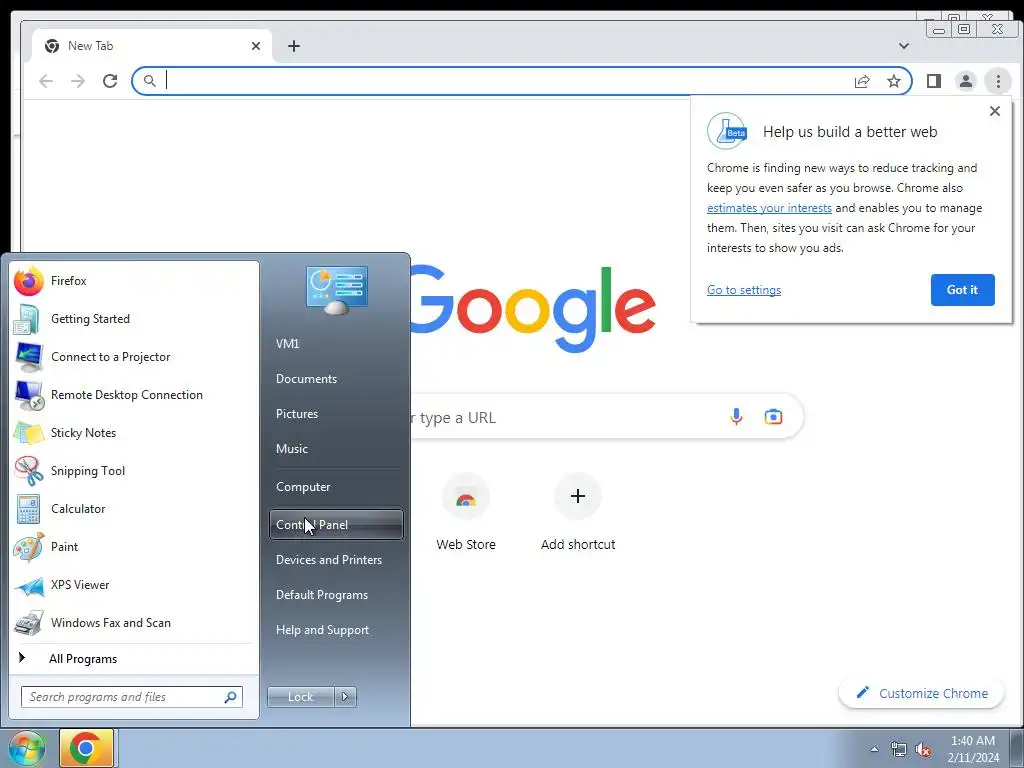
Task: Reload the Chrome page
Action: point(110,81)
